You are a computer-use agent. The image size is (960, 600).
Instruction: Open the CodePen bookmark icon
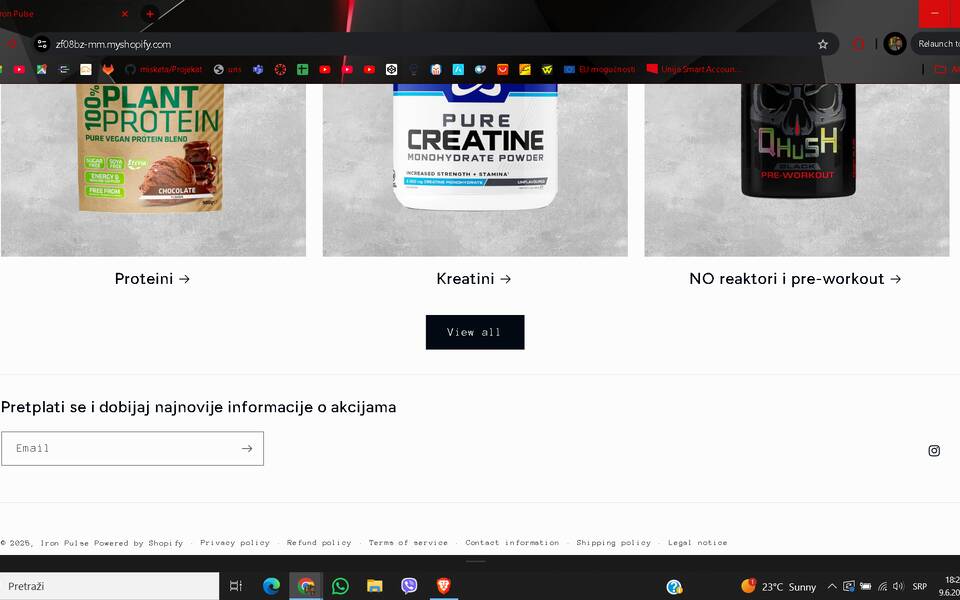tap(391, 69)
